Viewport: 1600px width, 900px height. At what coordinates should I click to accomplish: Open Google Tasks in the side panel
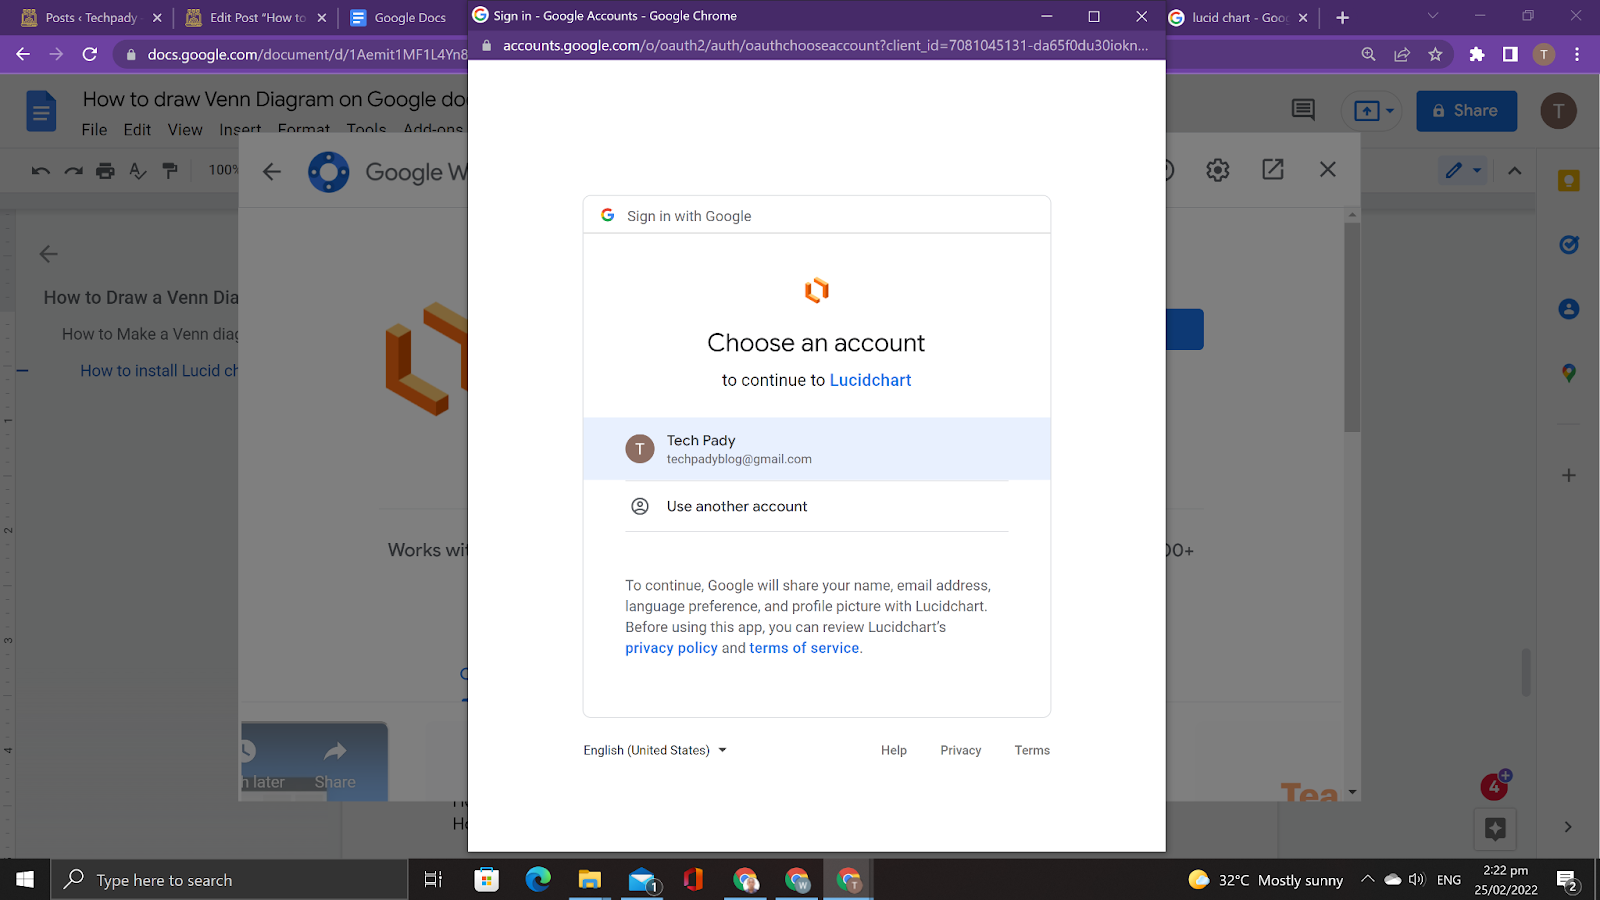1569,245
